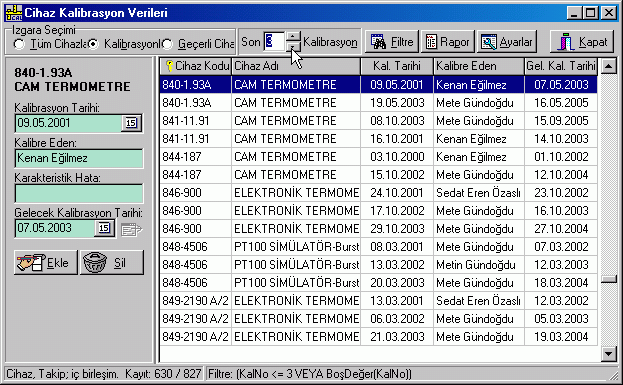Sort by Cihaz Adı column header
The height and width of the screenshot is (385, 623).
(296, 66)
